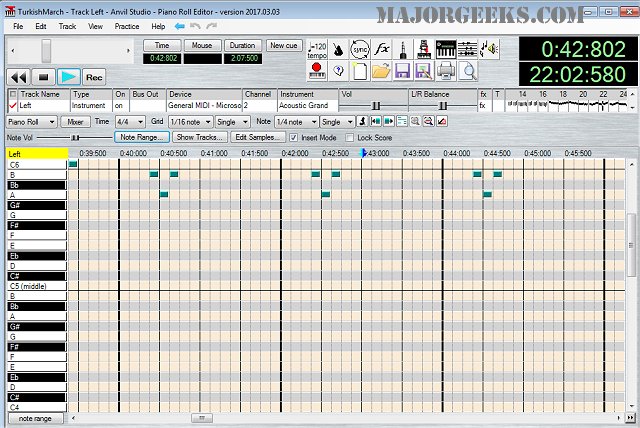The image size is (640, 428).
Task: Click the audio jack plug icon
Action: point(403,50)
